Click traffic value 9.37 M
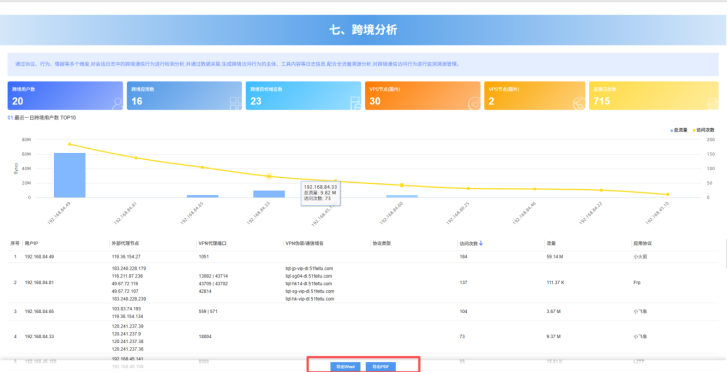 click(x=554, y=337)
